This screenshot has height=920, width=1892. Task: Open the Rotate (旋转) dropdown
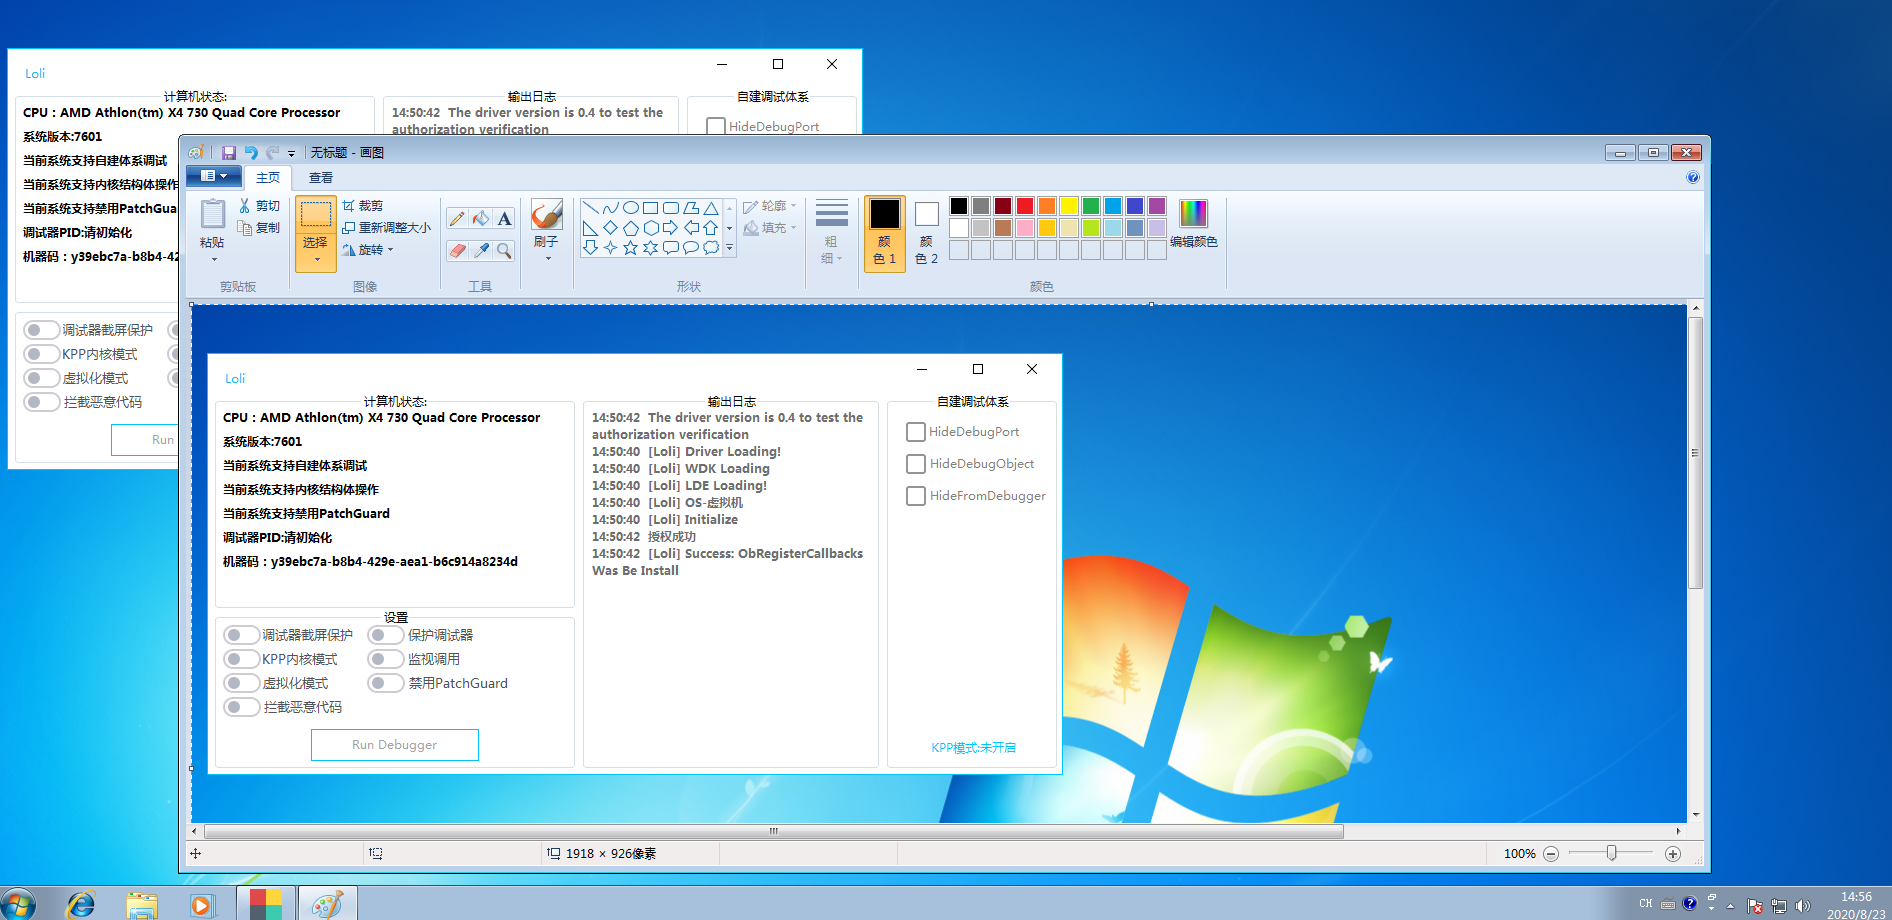click(x=368, y=250)
